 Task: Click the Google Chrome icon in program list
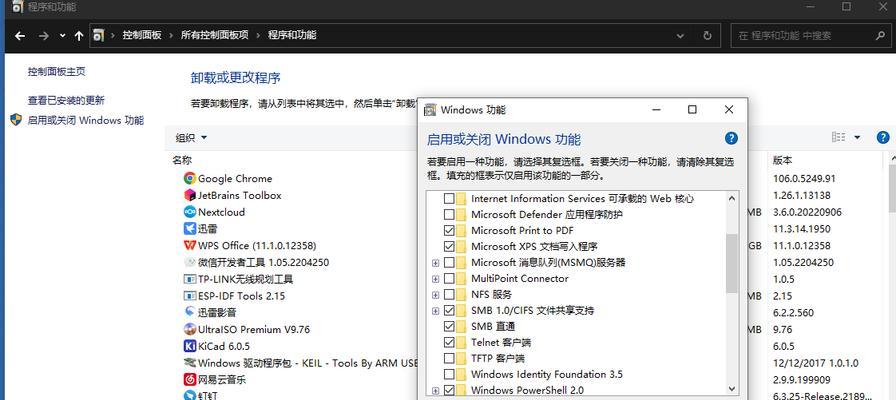(190, 178)
